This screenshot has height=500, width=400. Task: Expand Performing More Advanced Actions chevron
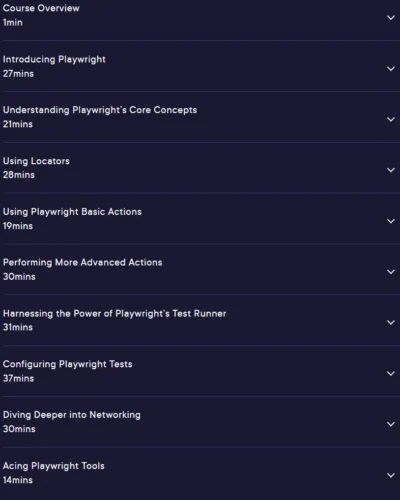pos(391,272)
